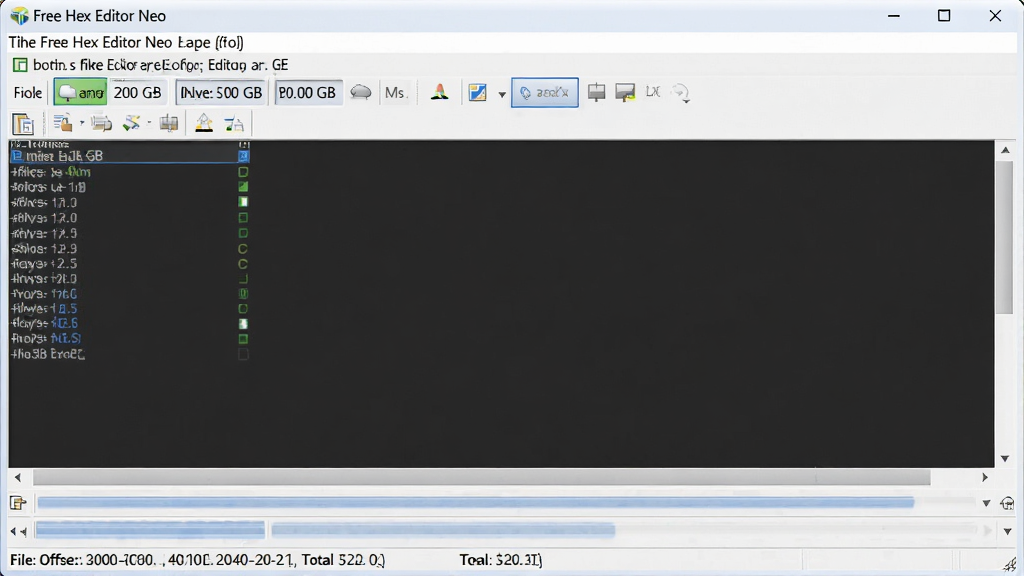Image resolution: width=1024 pixels, height=576 pixels.
Task: Click the icon to the right of the progress bar dropdown arrow
Action: pyautogui.click(x=1007, y=503)
